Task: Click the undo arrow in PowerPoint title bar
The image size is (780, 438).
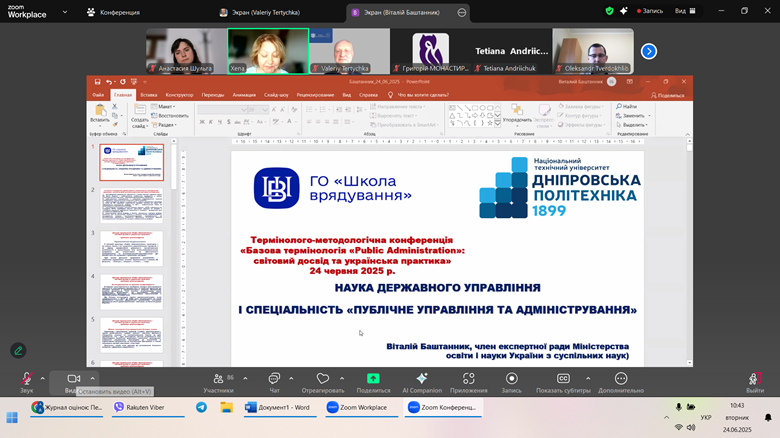Action: (x=109, y=82)
